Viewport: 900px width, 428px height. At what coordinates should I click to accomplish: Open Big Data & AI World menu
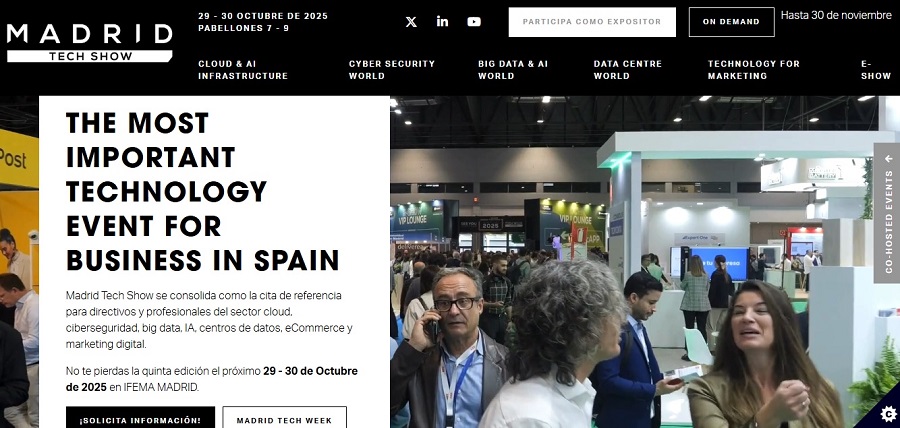tap(513, 70)
